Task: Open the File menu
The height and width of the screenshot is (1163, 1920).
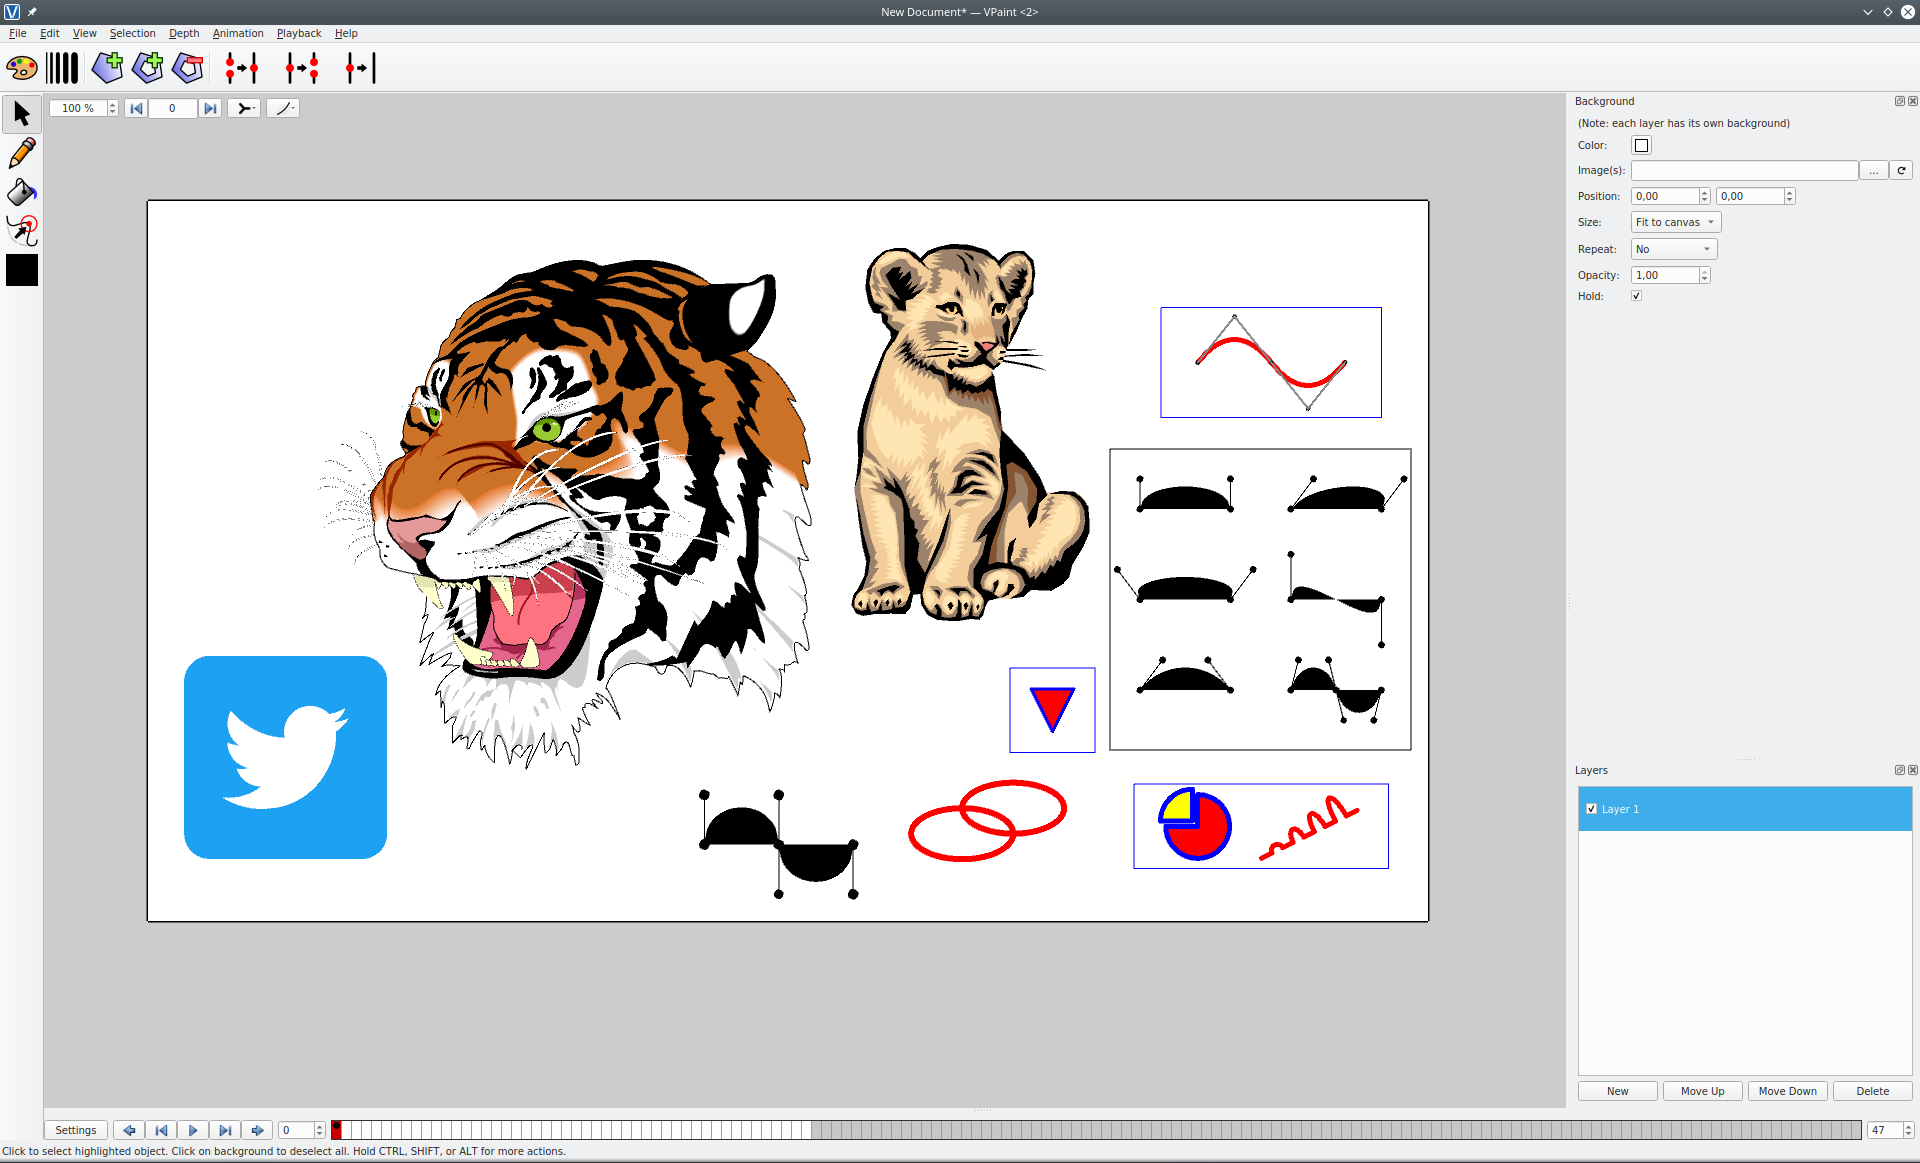Action: [x=18, y=33]
